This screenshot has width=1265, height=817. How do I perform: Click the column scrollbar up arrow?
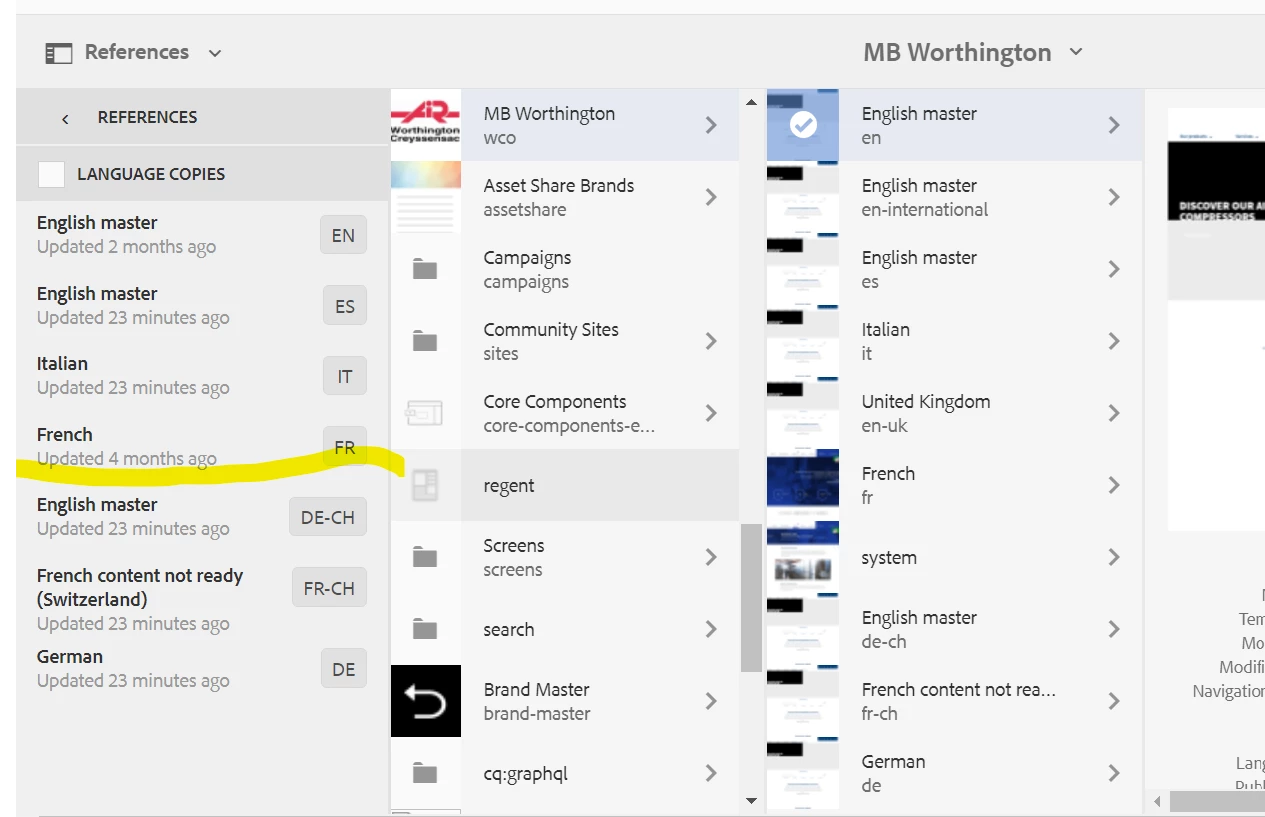(751, 100)
